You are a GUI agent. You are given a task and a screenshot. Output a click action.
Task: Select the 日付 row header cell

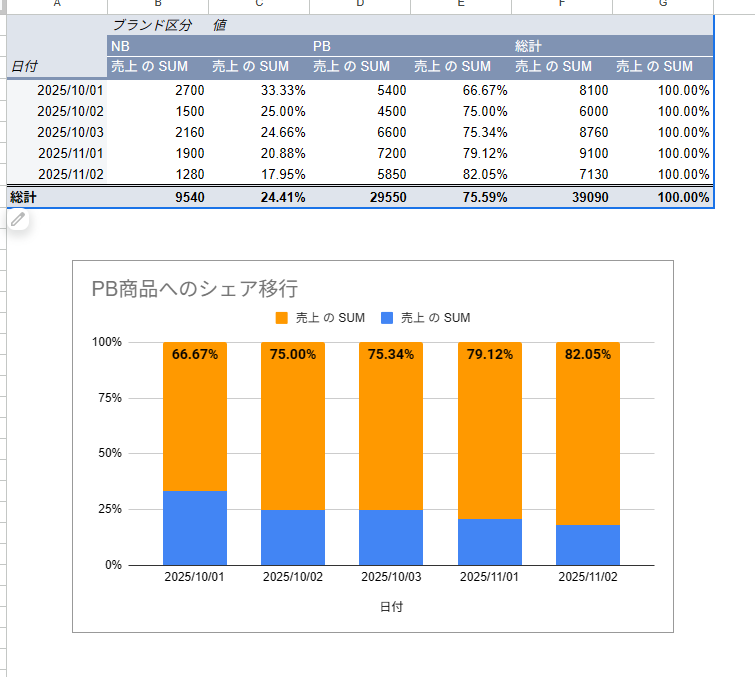coord(56,66)
